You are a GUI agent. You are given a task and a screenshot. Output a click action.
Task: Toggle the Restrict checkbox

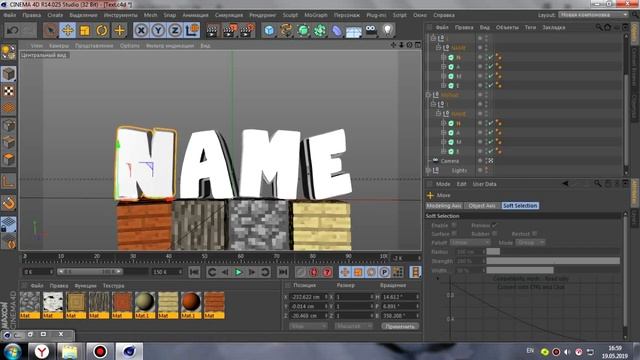[x=534, y=234]
